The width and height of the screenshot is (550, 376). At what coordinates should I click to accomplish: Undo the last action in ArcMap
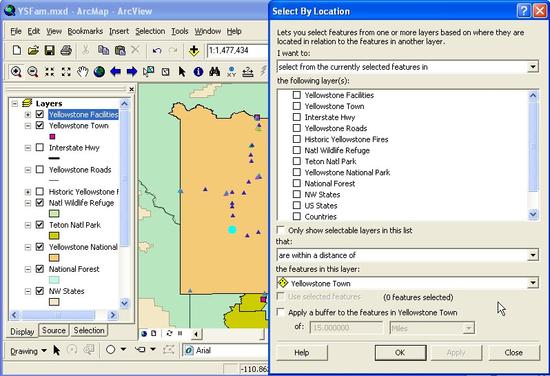pyautogui.click(x=157, y=51)
